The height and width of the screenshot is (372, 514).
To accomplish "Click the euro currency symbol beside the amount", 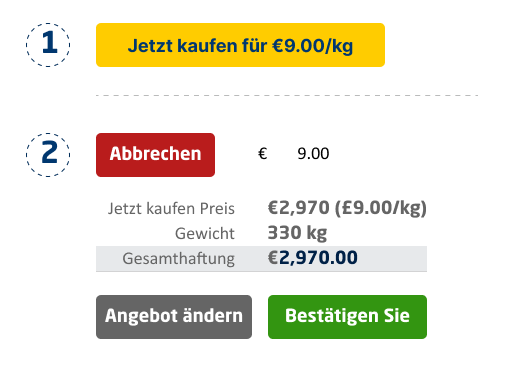I will (x=263, y=154).
